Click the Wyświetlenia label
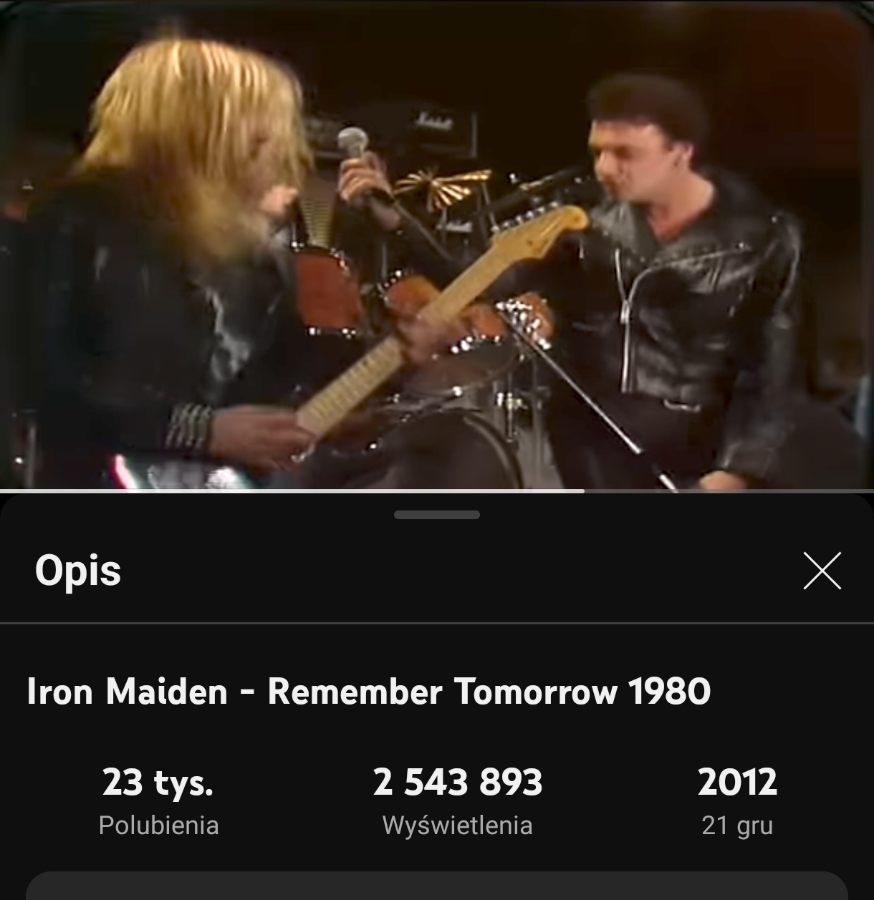 click(x=457, y=826)
